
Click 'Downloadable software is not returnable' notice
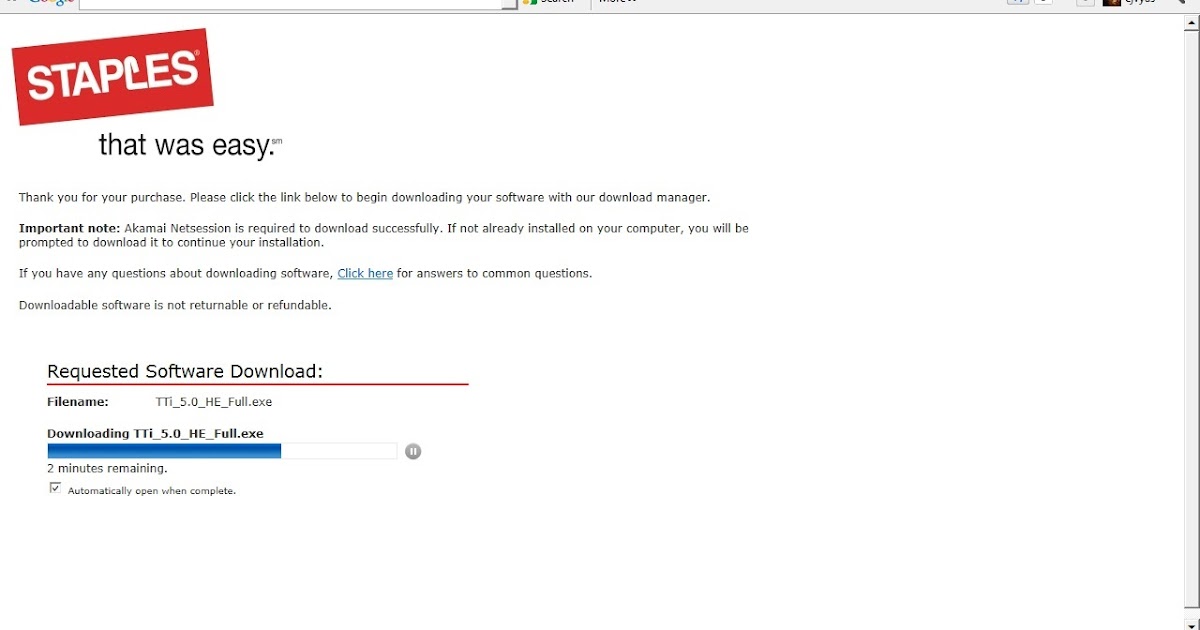(175, 305)
